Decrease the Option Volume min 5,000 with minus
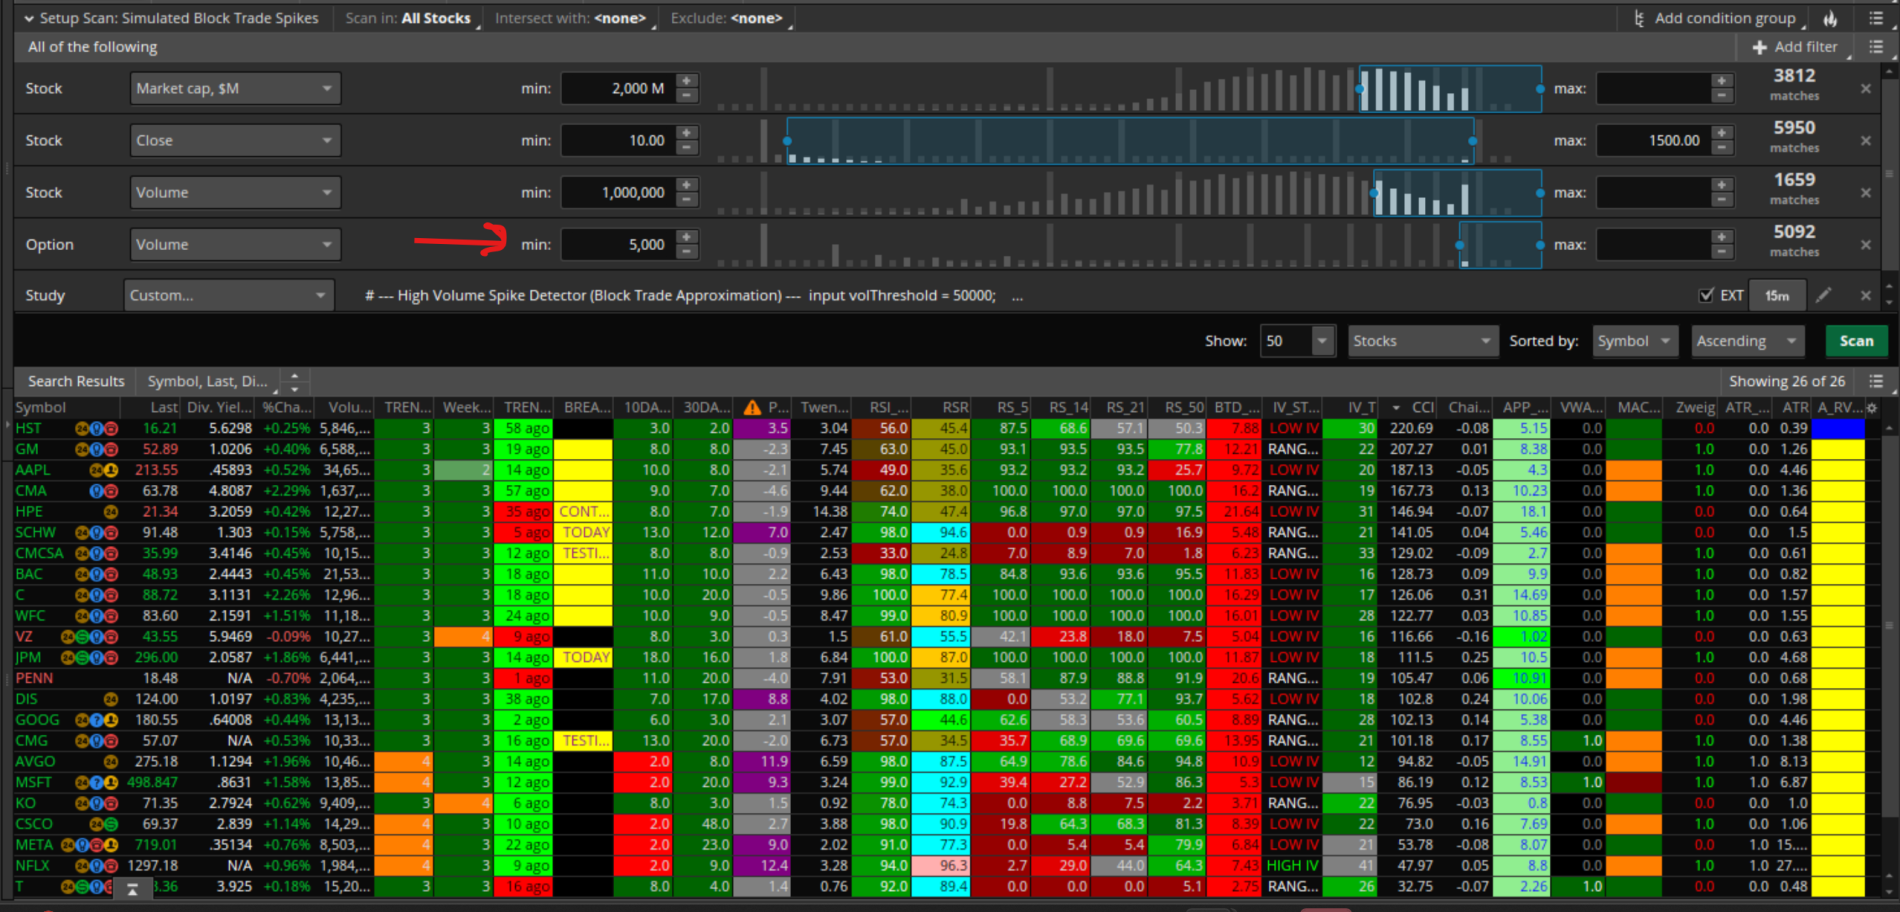This screenshot has width=1900, height=912. (687, 252)
